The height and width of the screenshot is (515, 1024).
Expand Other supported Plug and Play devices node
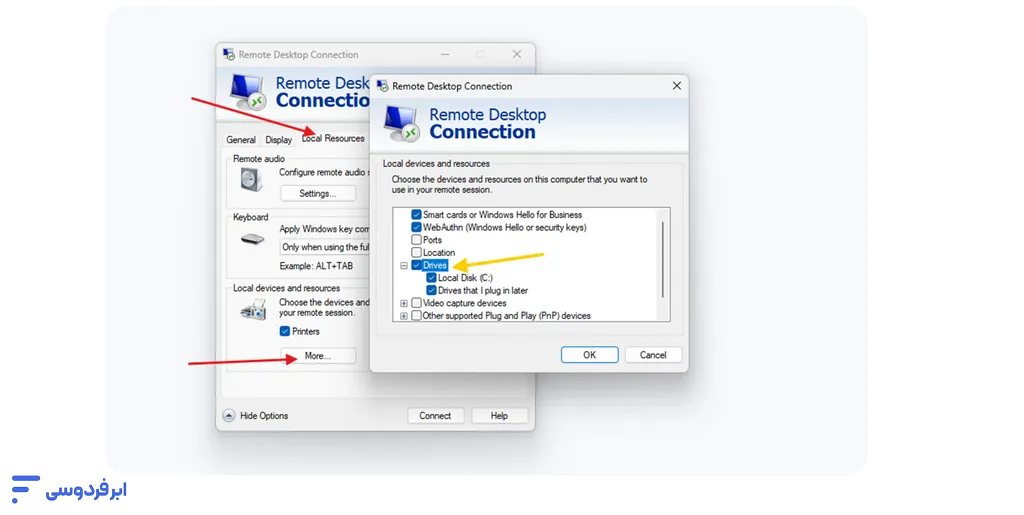(404, 316)
